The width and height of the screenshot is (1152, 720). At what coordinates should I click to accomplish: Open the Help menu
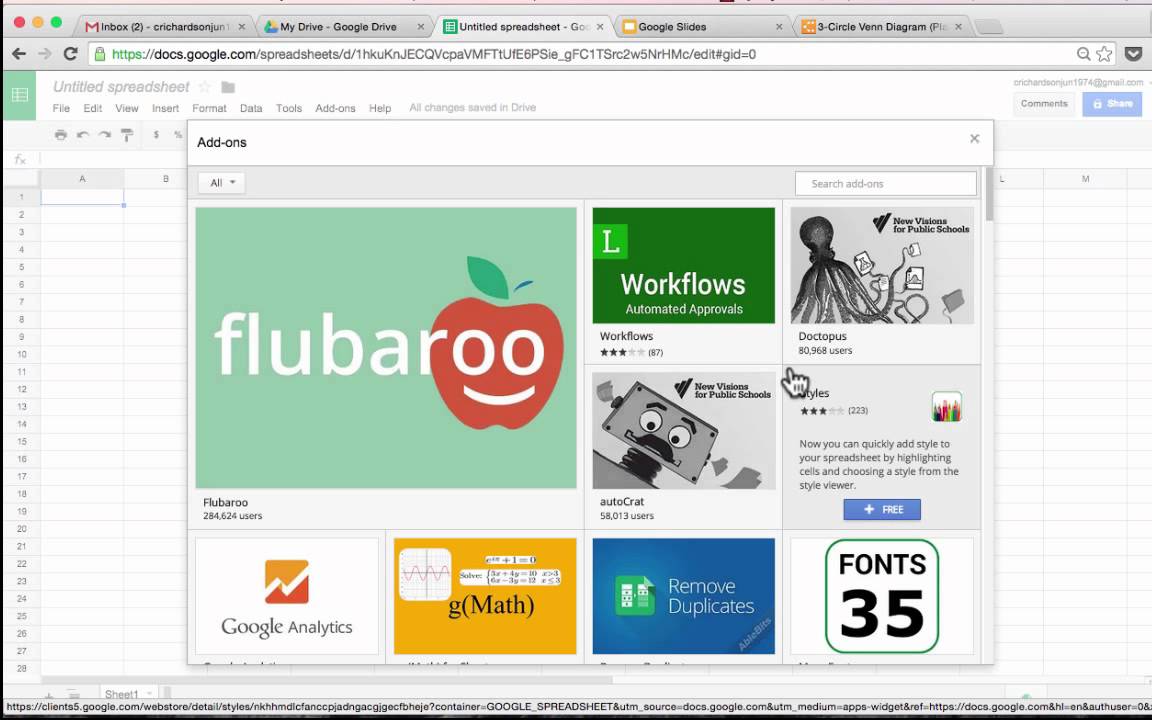click(x=380, y=108)
